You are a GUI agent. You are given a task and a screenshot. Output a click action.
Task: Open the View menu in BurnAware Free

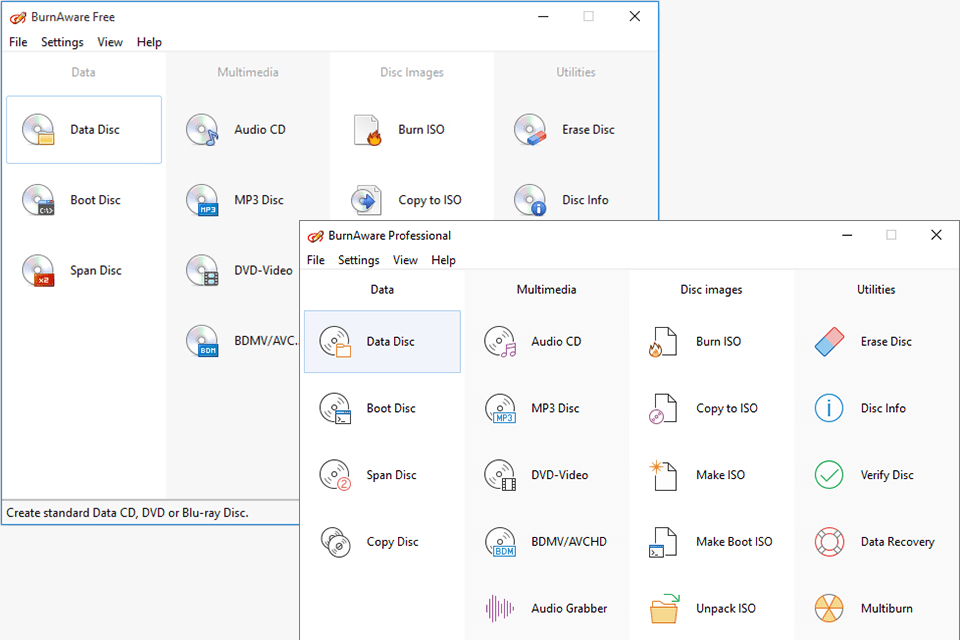tap(110, 42)
